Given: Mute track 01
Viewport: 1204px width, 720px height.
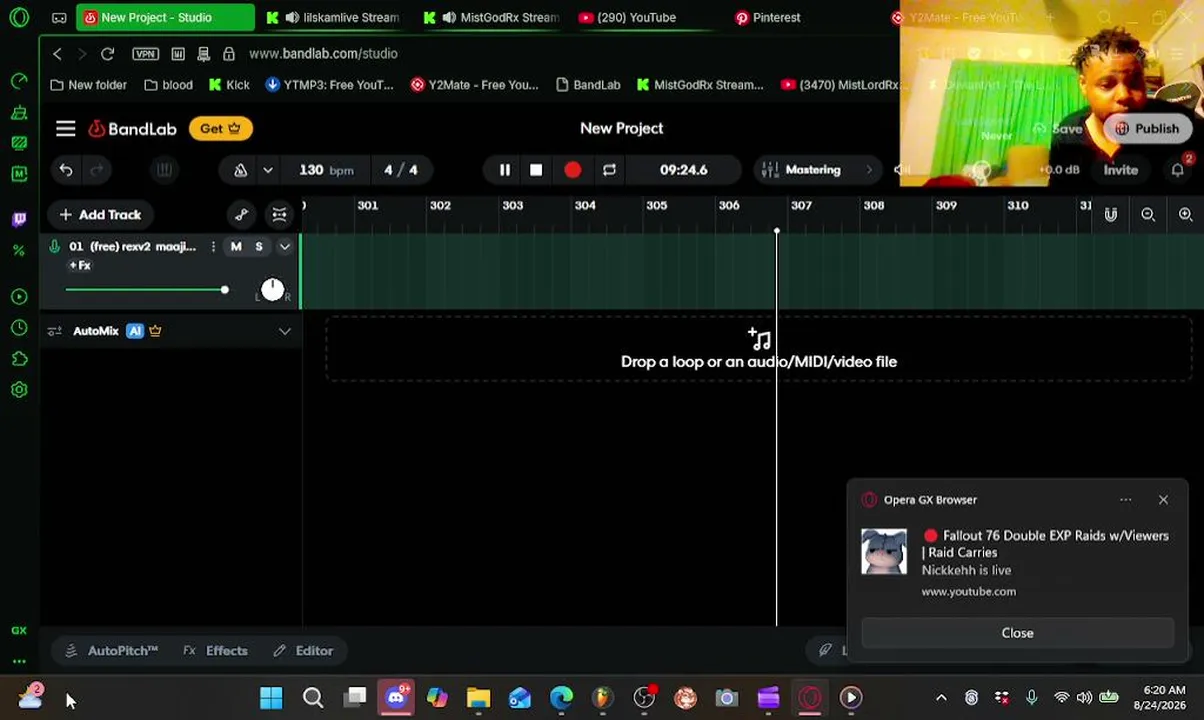Looking at the screenshot, I should (x=236, y=246).
